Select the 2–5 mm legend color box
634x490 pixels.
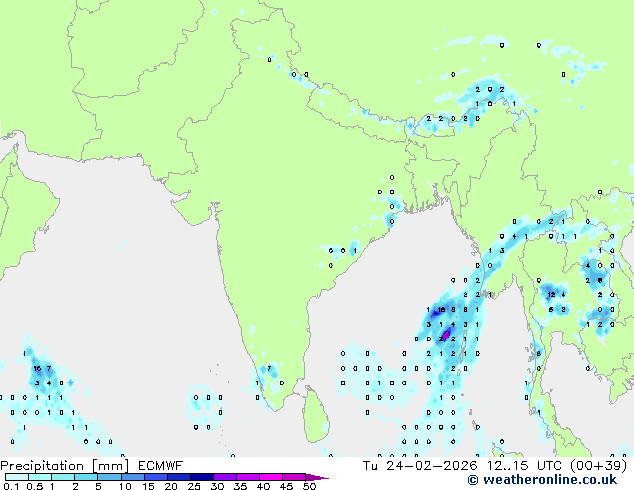(x=87, y=477)
